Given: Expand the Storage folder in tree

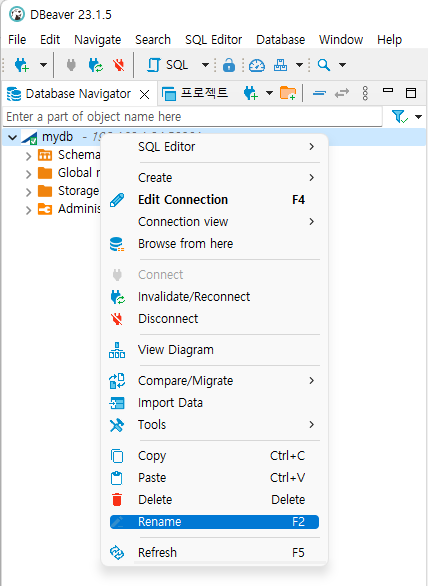Looking at the screenshot, I should [x=28, y=192].
